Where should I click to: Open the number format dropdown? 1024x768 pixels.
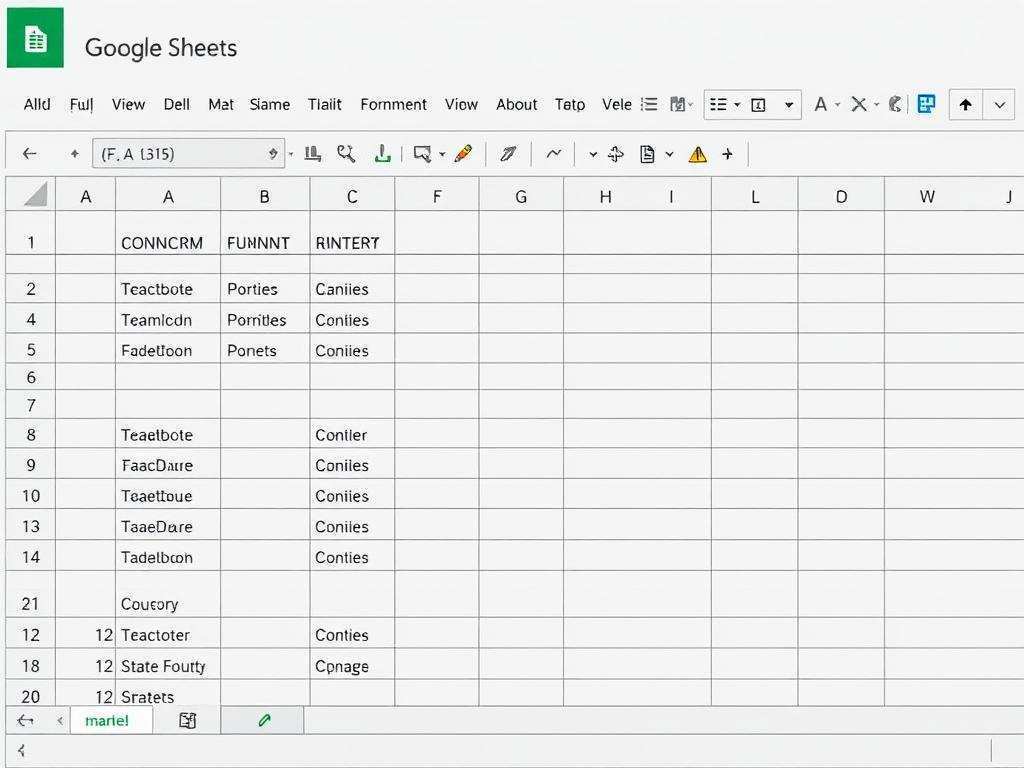[x=789, y=104]
